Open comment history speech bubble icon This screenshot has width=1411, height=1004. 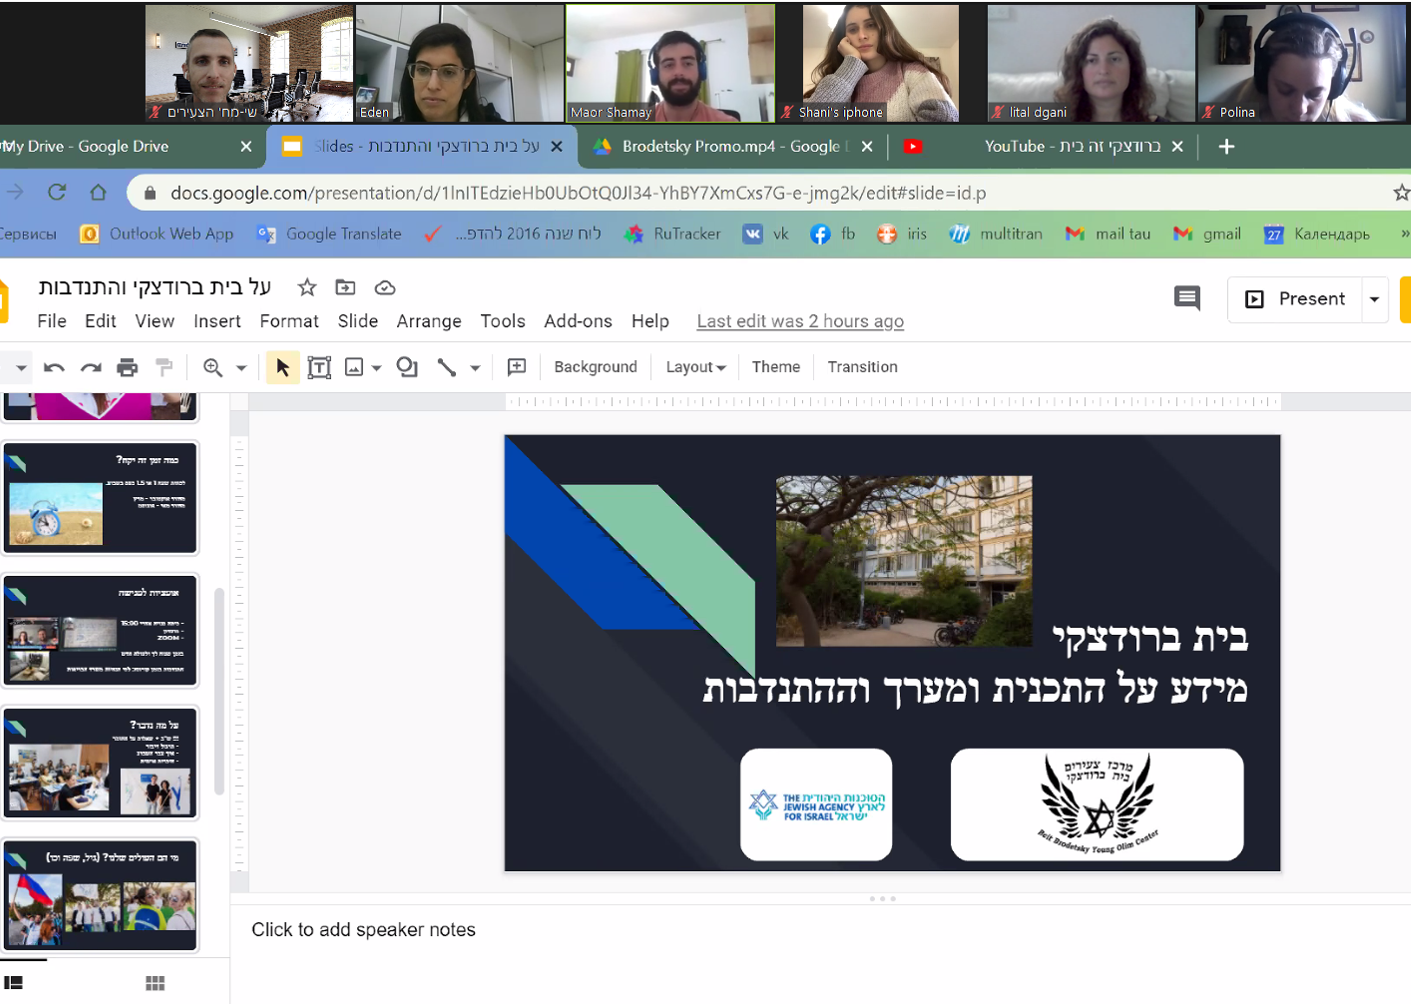(1187, 298)
